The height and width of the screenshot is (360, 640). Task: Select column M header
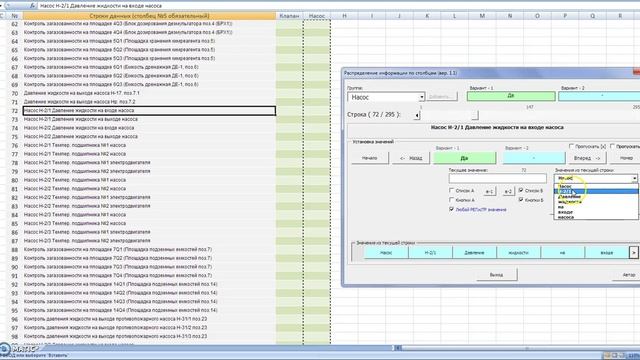[x=482, y=16]
